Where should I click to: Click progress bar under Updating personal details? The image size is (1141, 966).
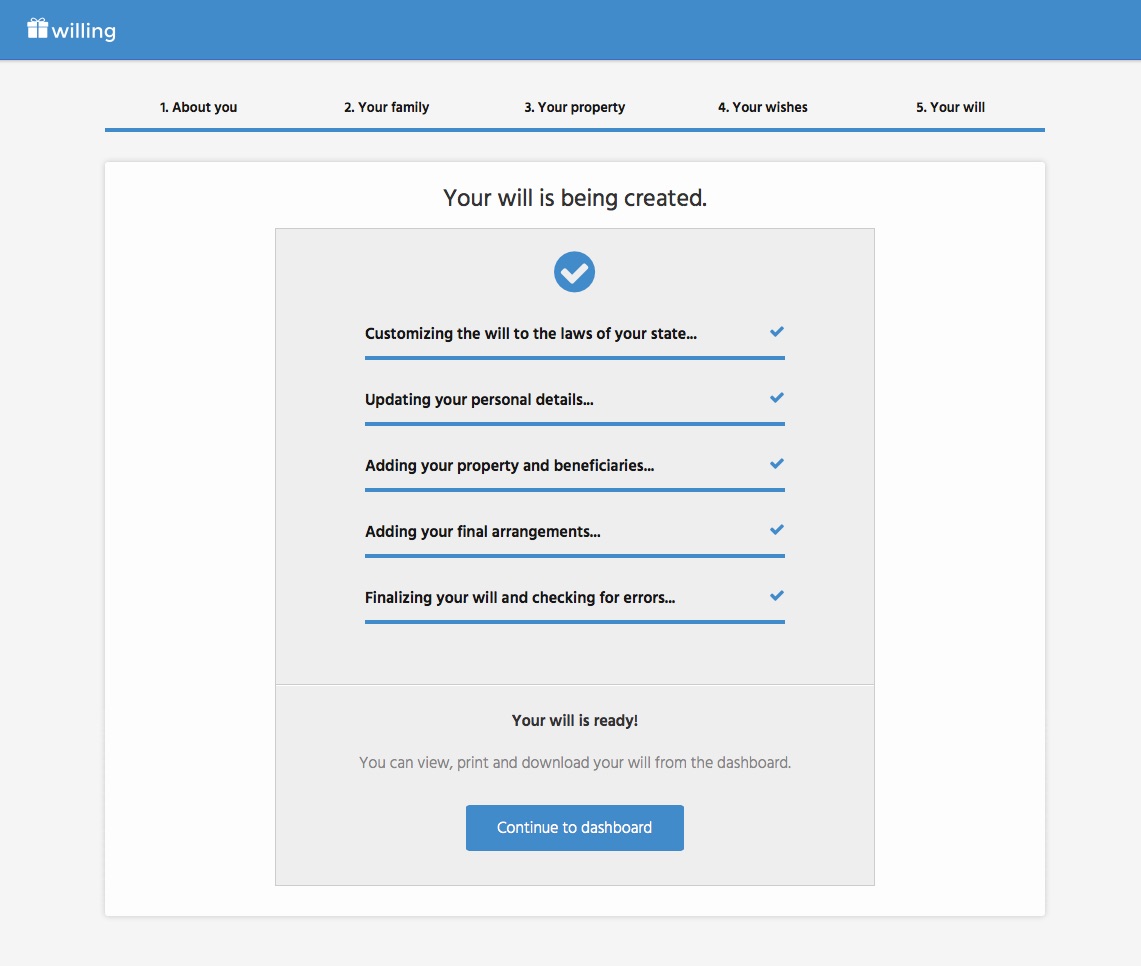(575, 424)
